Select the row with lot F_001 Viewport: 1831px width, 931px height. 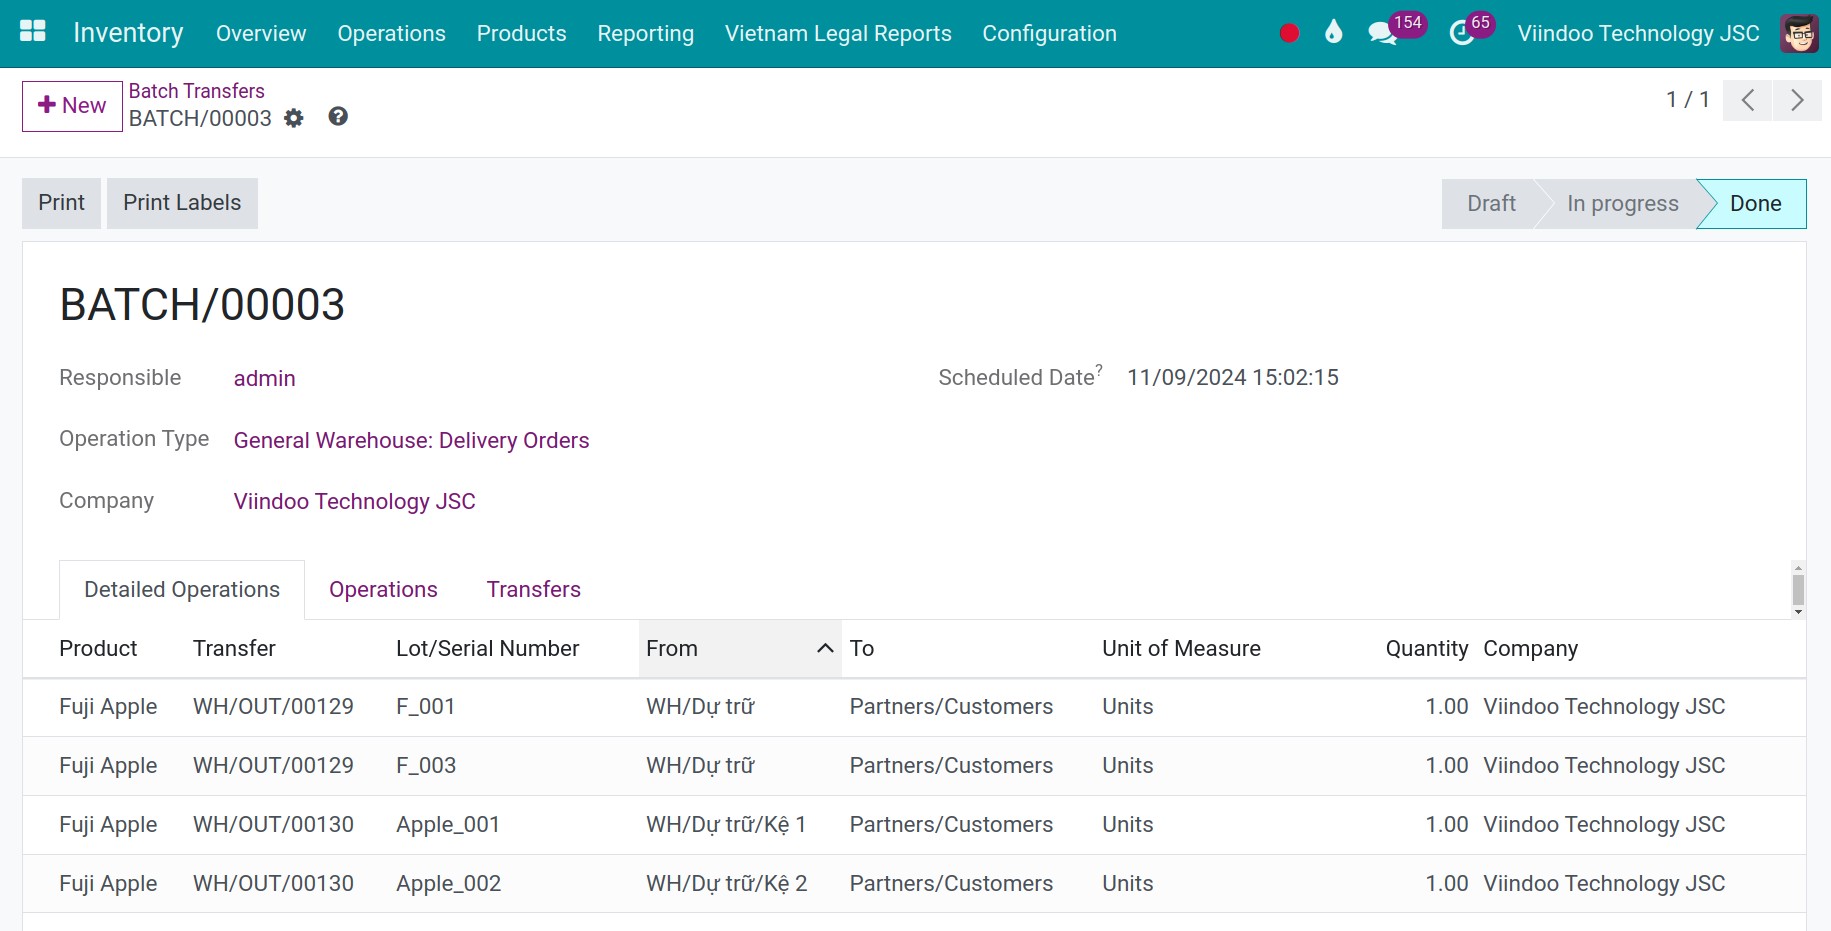coord(914,707)
